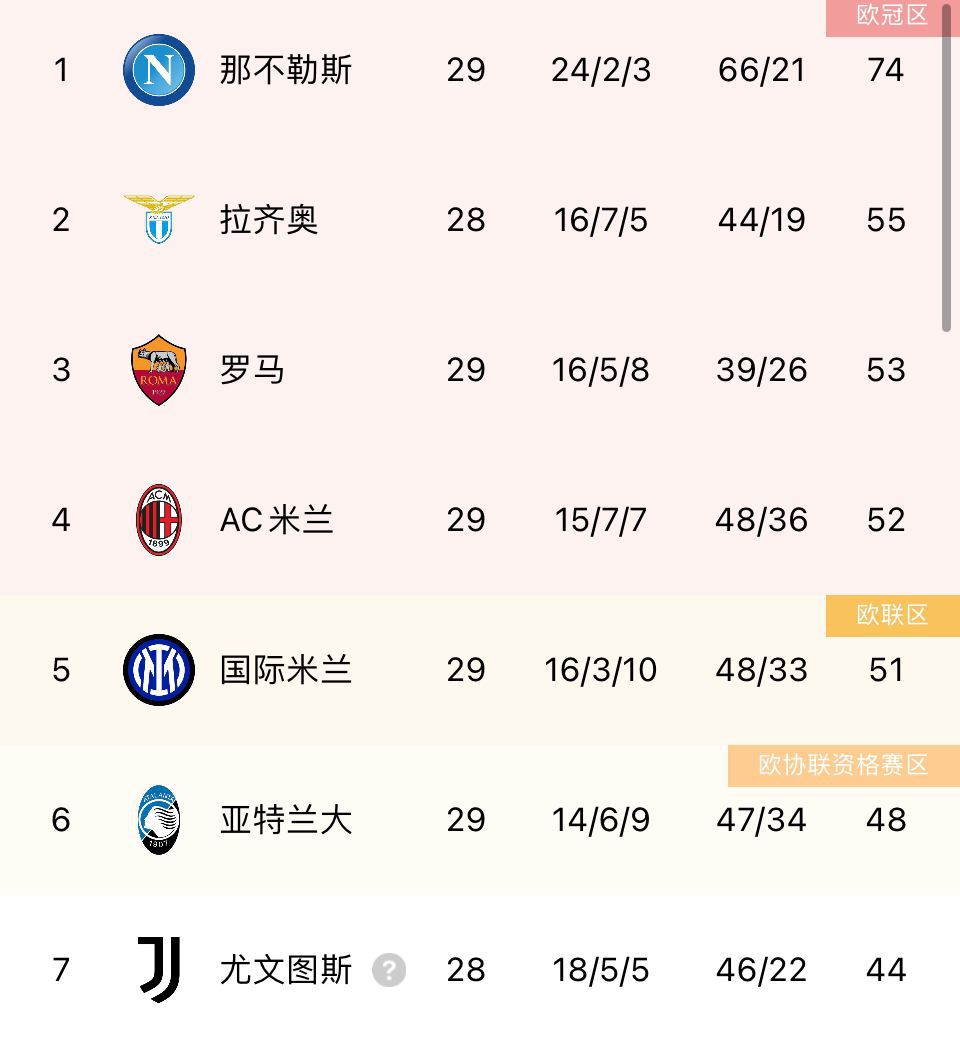Tap Juventus's 18/5/5 record
Image resolution: width=960 pixels, height=1063 pixels.
click(x=601, y=970)
